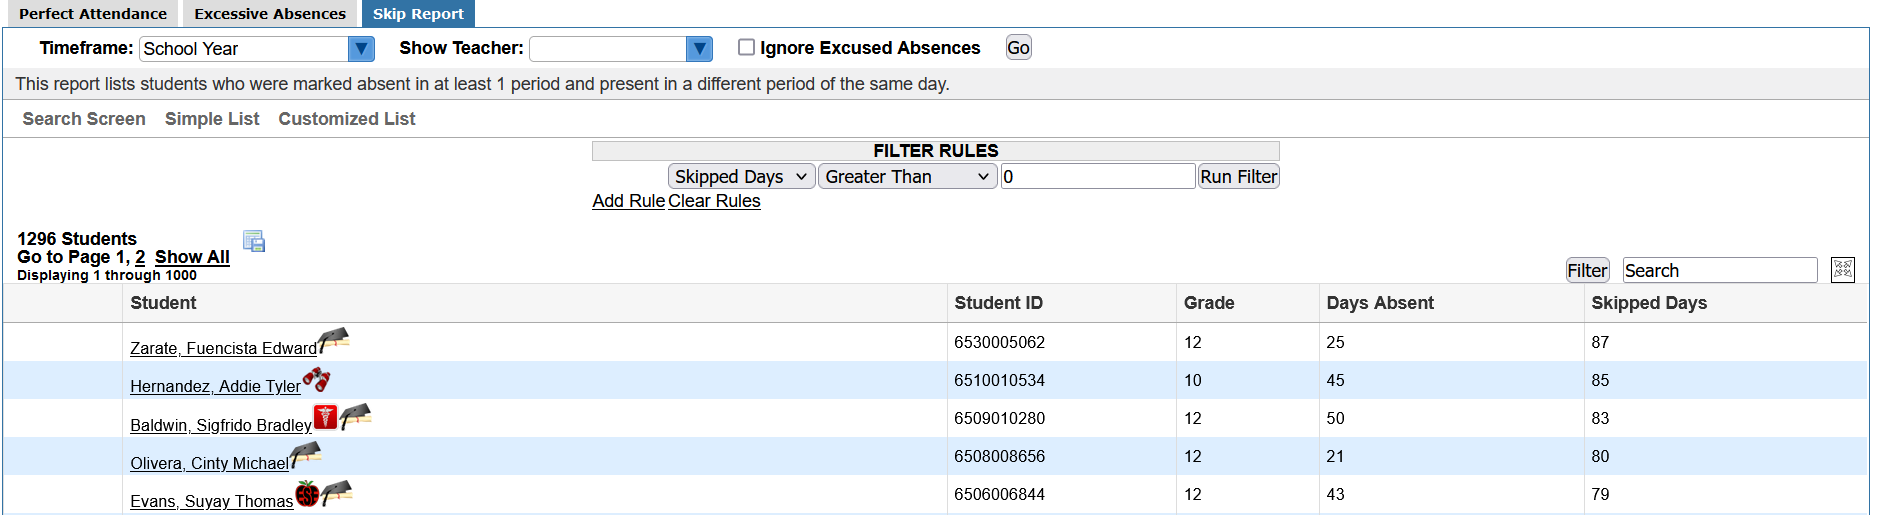Click student ID 6510010534
Screen dimensions: 1882x515
click(x=999, y=380)
